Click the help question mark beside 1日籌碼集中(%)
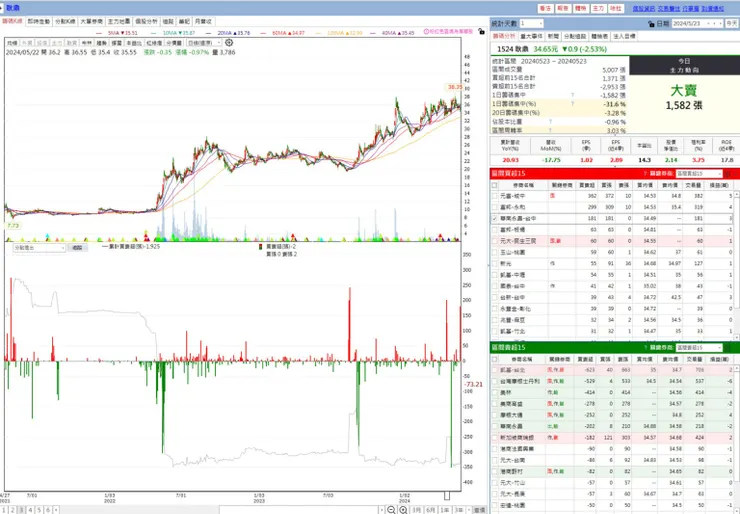 tap(572, 104)
